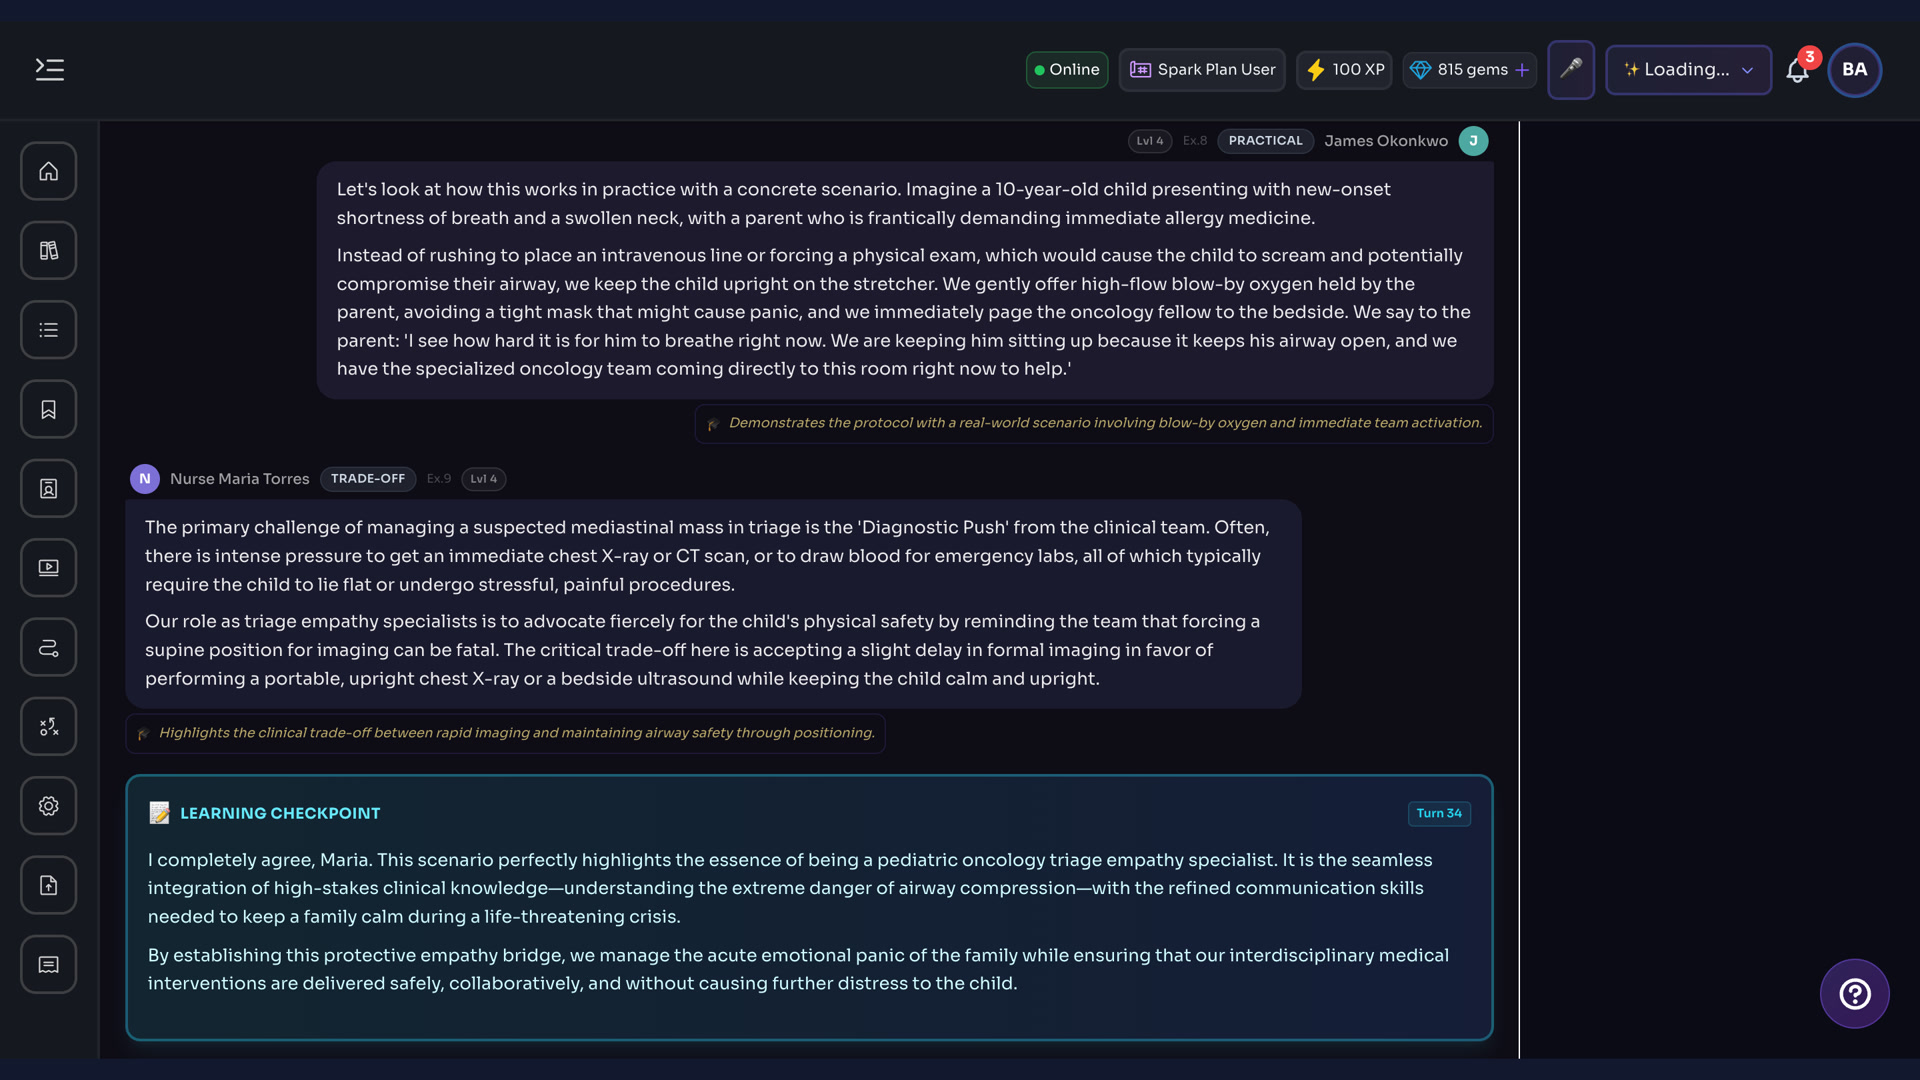Image resolution: width=1920 pixels, height=1080 pixels.
Task: Click Nurse Maria Torres's N avatar
Action: (145, 479)
